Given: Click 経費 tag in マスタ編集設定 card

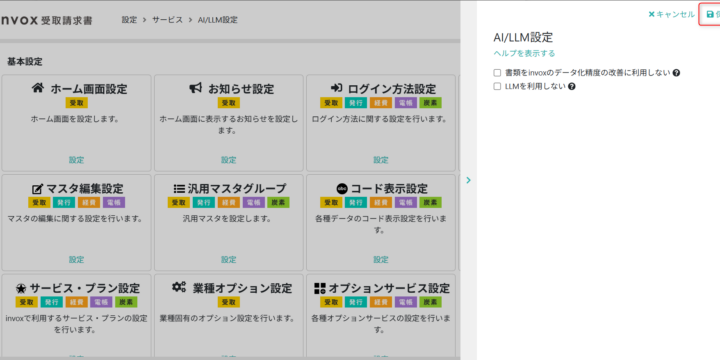Looking at the screenshot, I should coord(89,202).
